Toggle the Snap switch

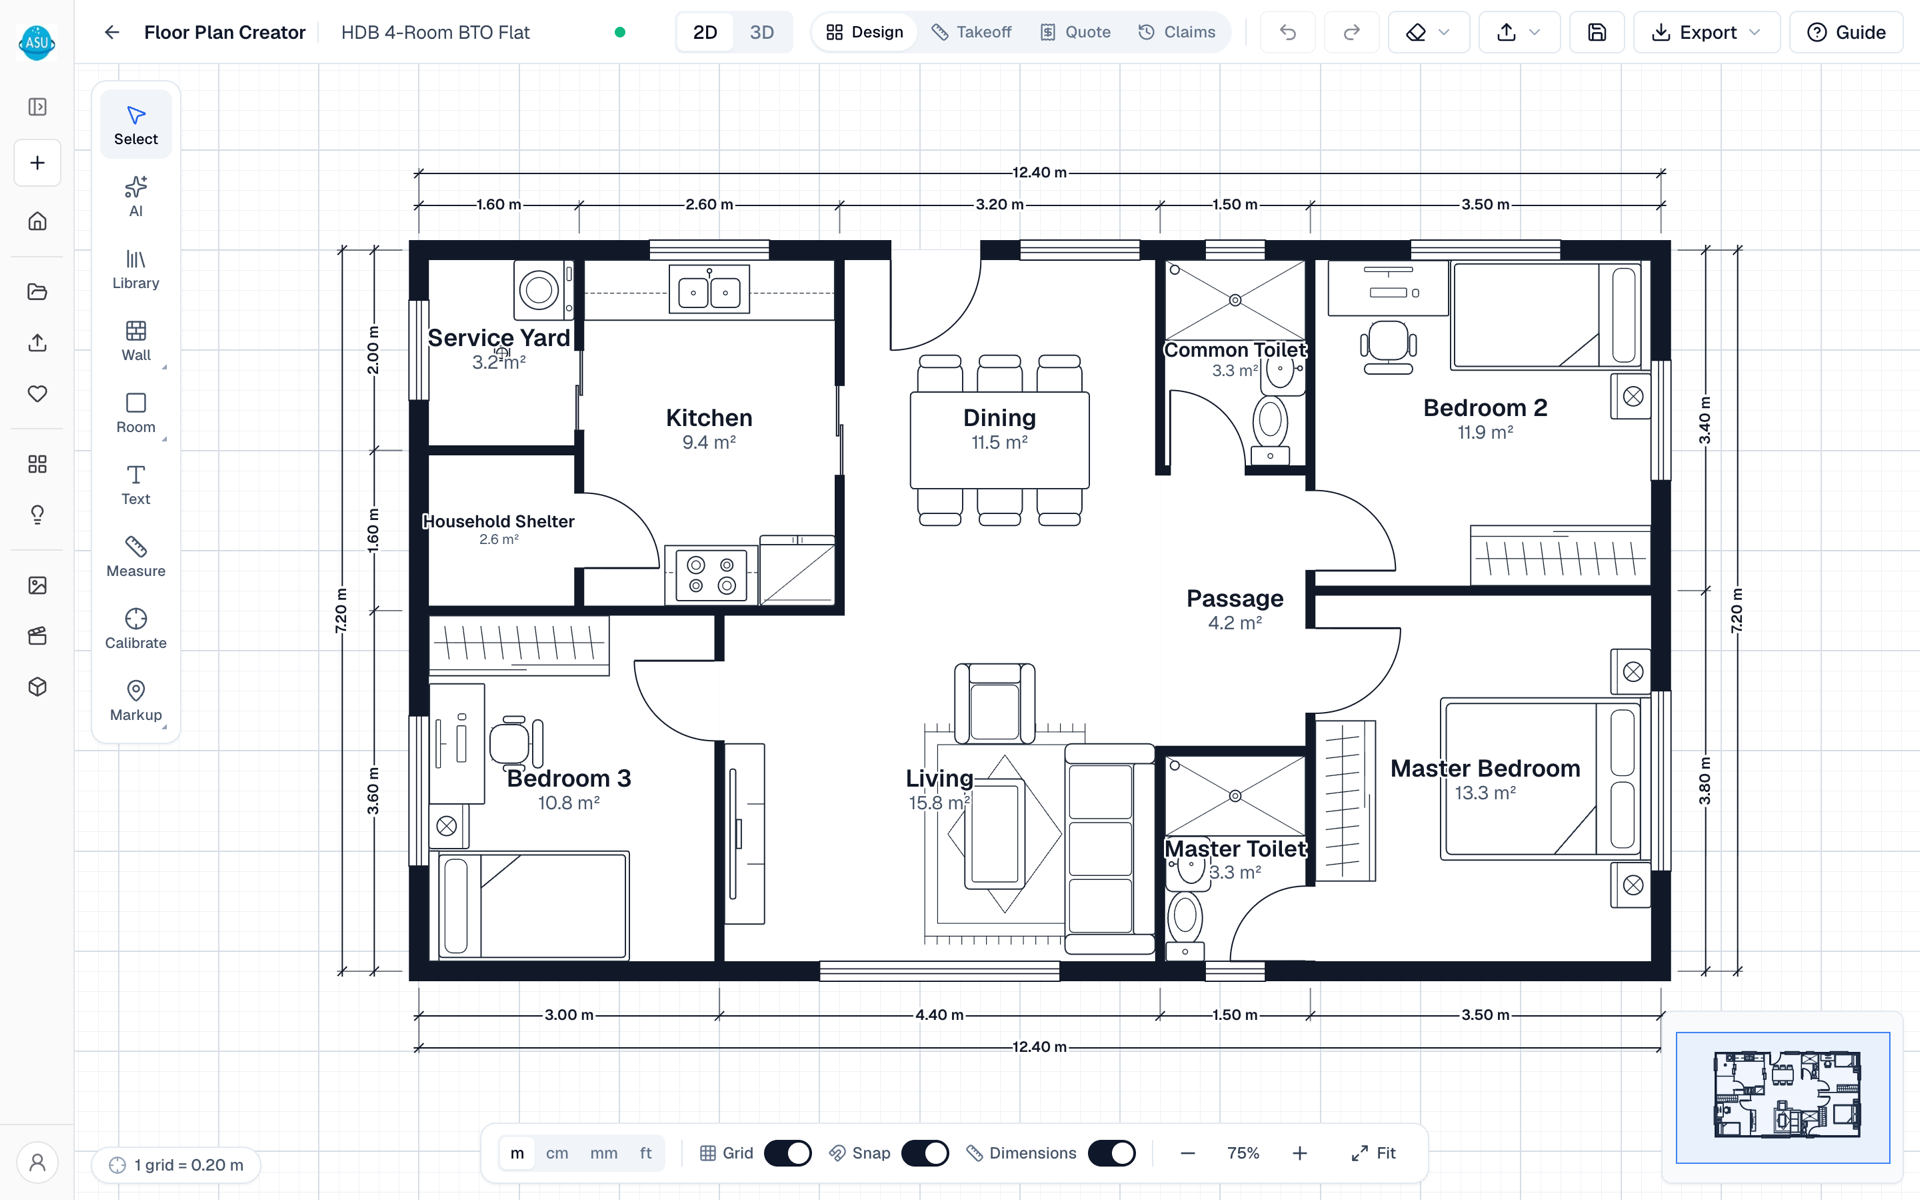coord(925,1153)
